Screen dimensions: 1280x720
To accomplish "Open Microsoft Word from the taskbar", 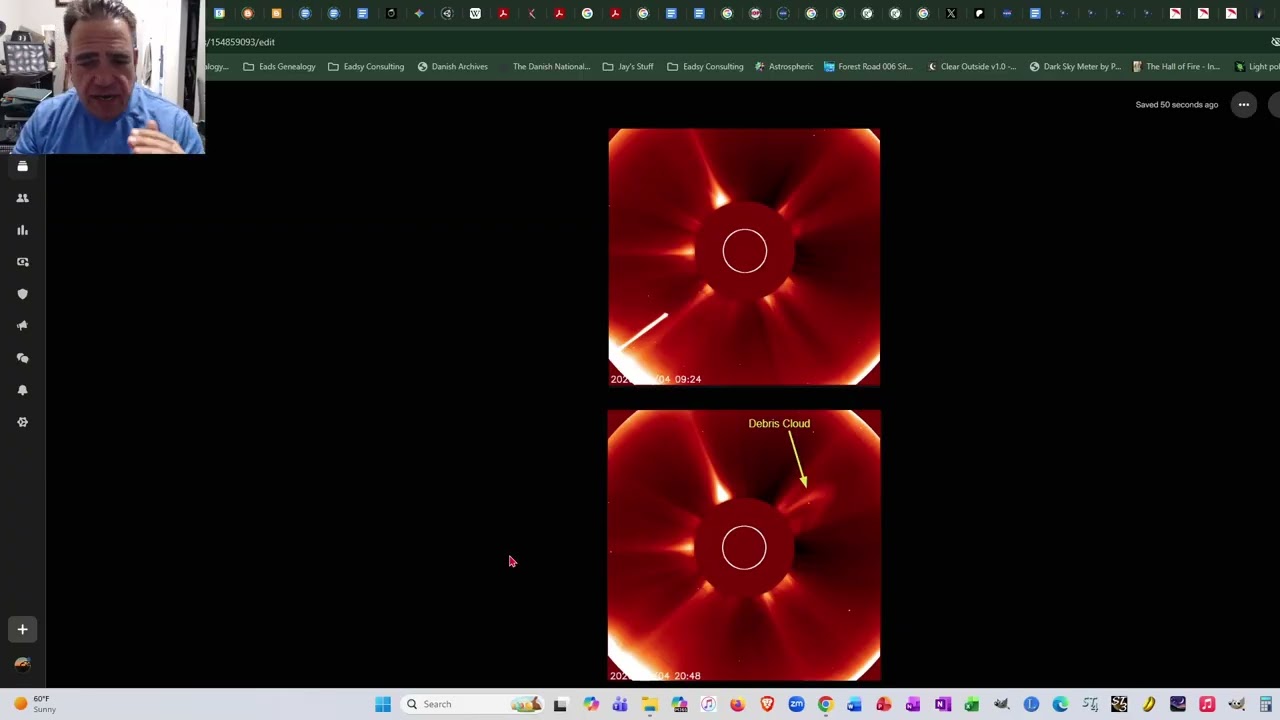I will point(854,704).
